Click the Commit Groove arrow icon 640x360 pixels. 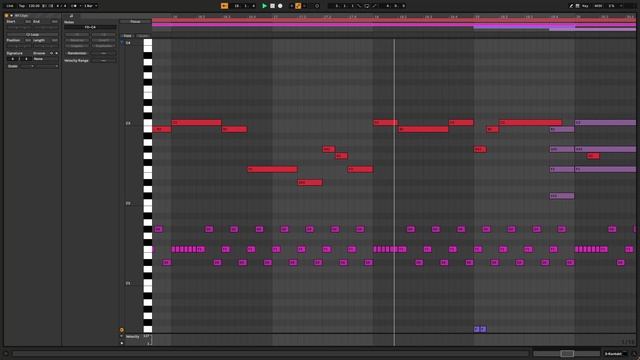pyautogui.click(x=56, y=53)
